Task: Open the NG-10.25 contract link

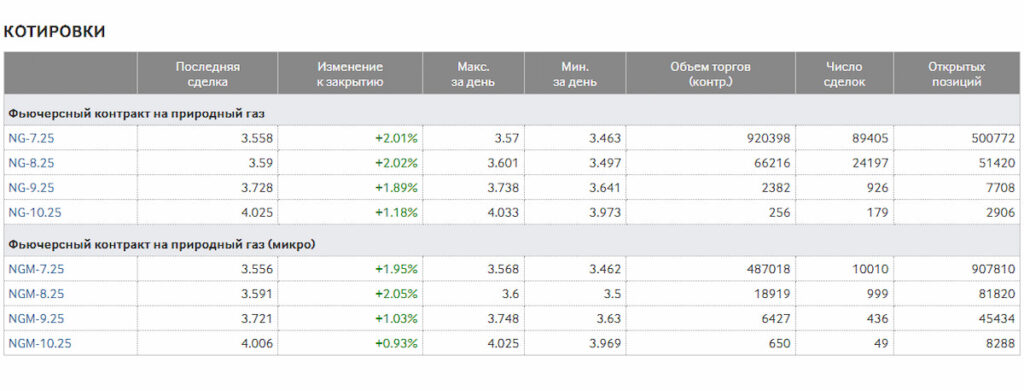Action: tap(35, 213)
